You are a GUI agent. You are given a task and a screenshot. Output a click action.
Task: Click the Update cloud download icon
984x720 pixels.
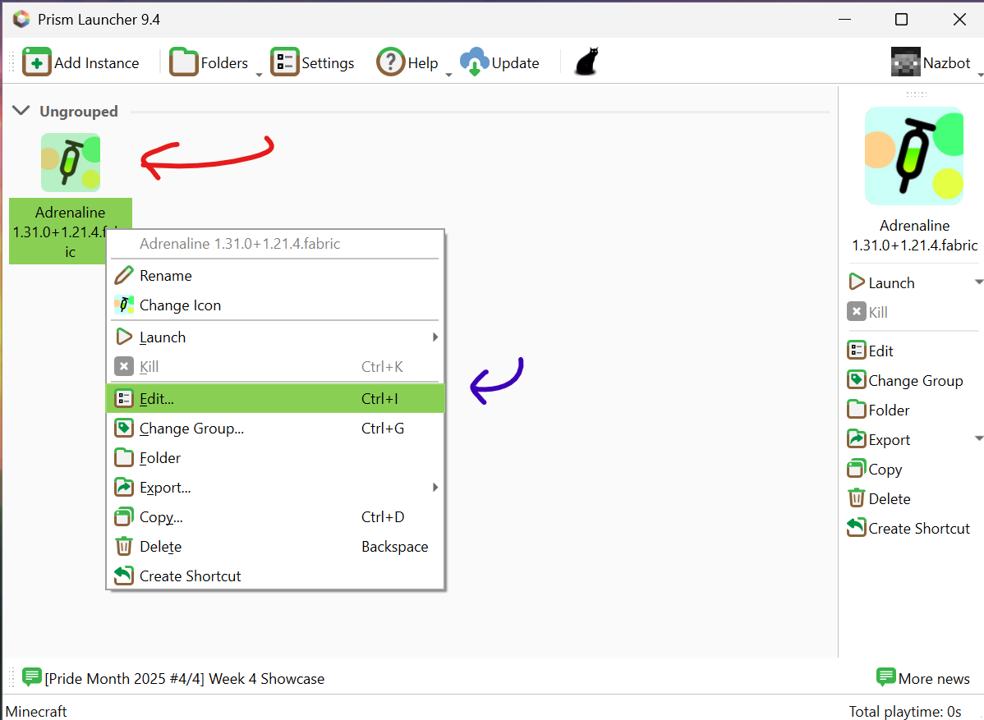point(474,62)
